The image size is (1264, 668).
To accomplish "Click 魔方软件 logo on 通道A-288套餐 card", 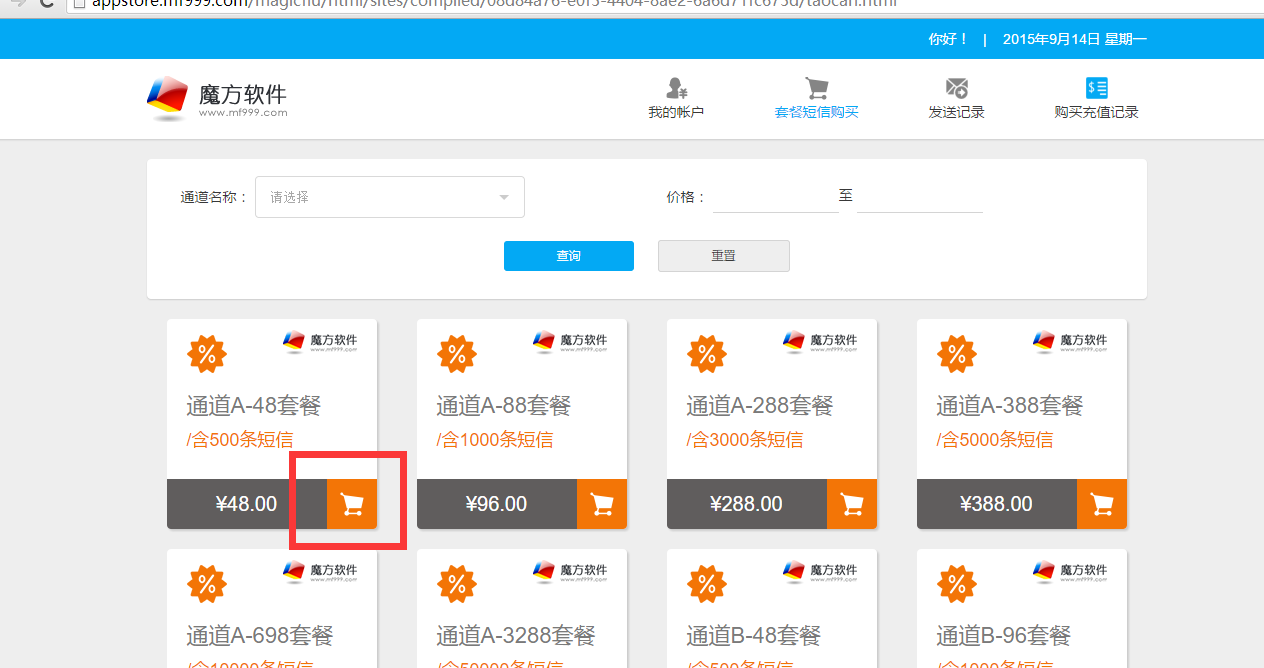I will tap(820, 342).
